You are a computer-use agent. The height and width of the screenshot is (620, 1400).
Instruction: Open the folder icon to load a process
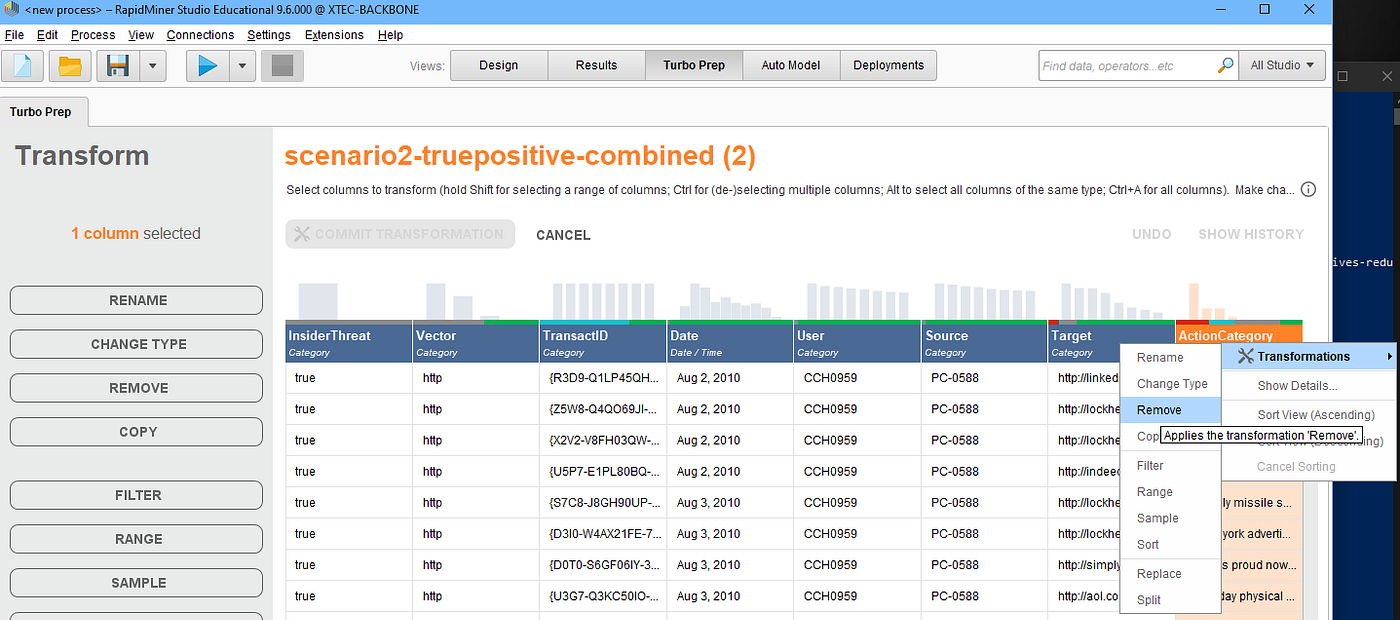tap(70, 66)
